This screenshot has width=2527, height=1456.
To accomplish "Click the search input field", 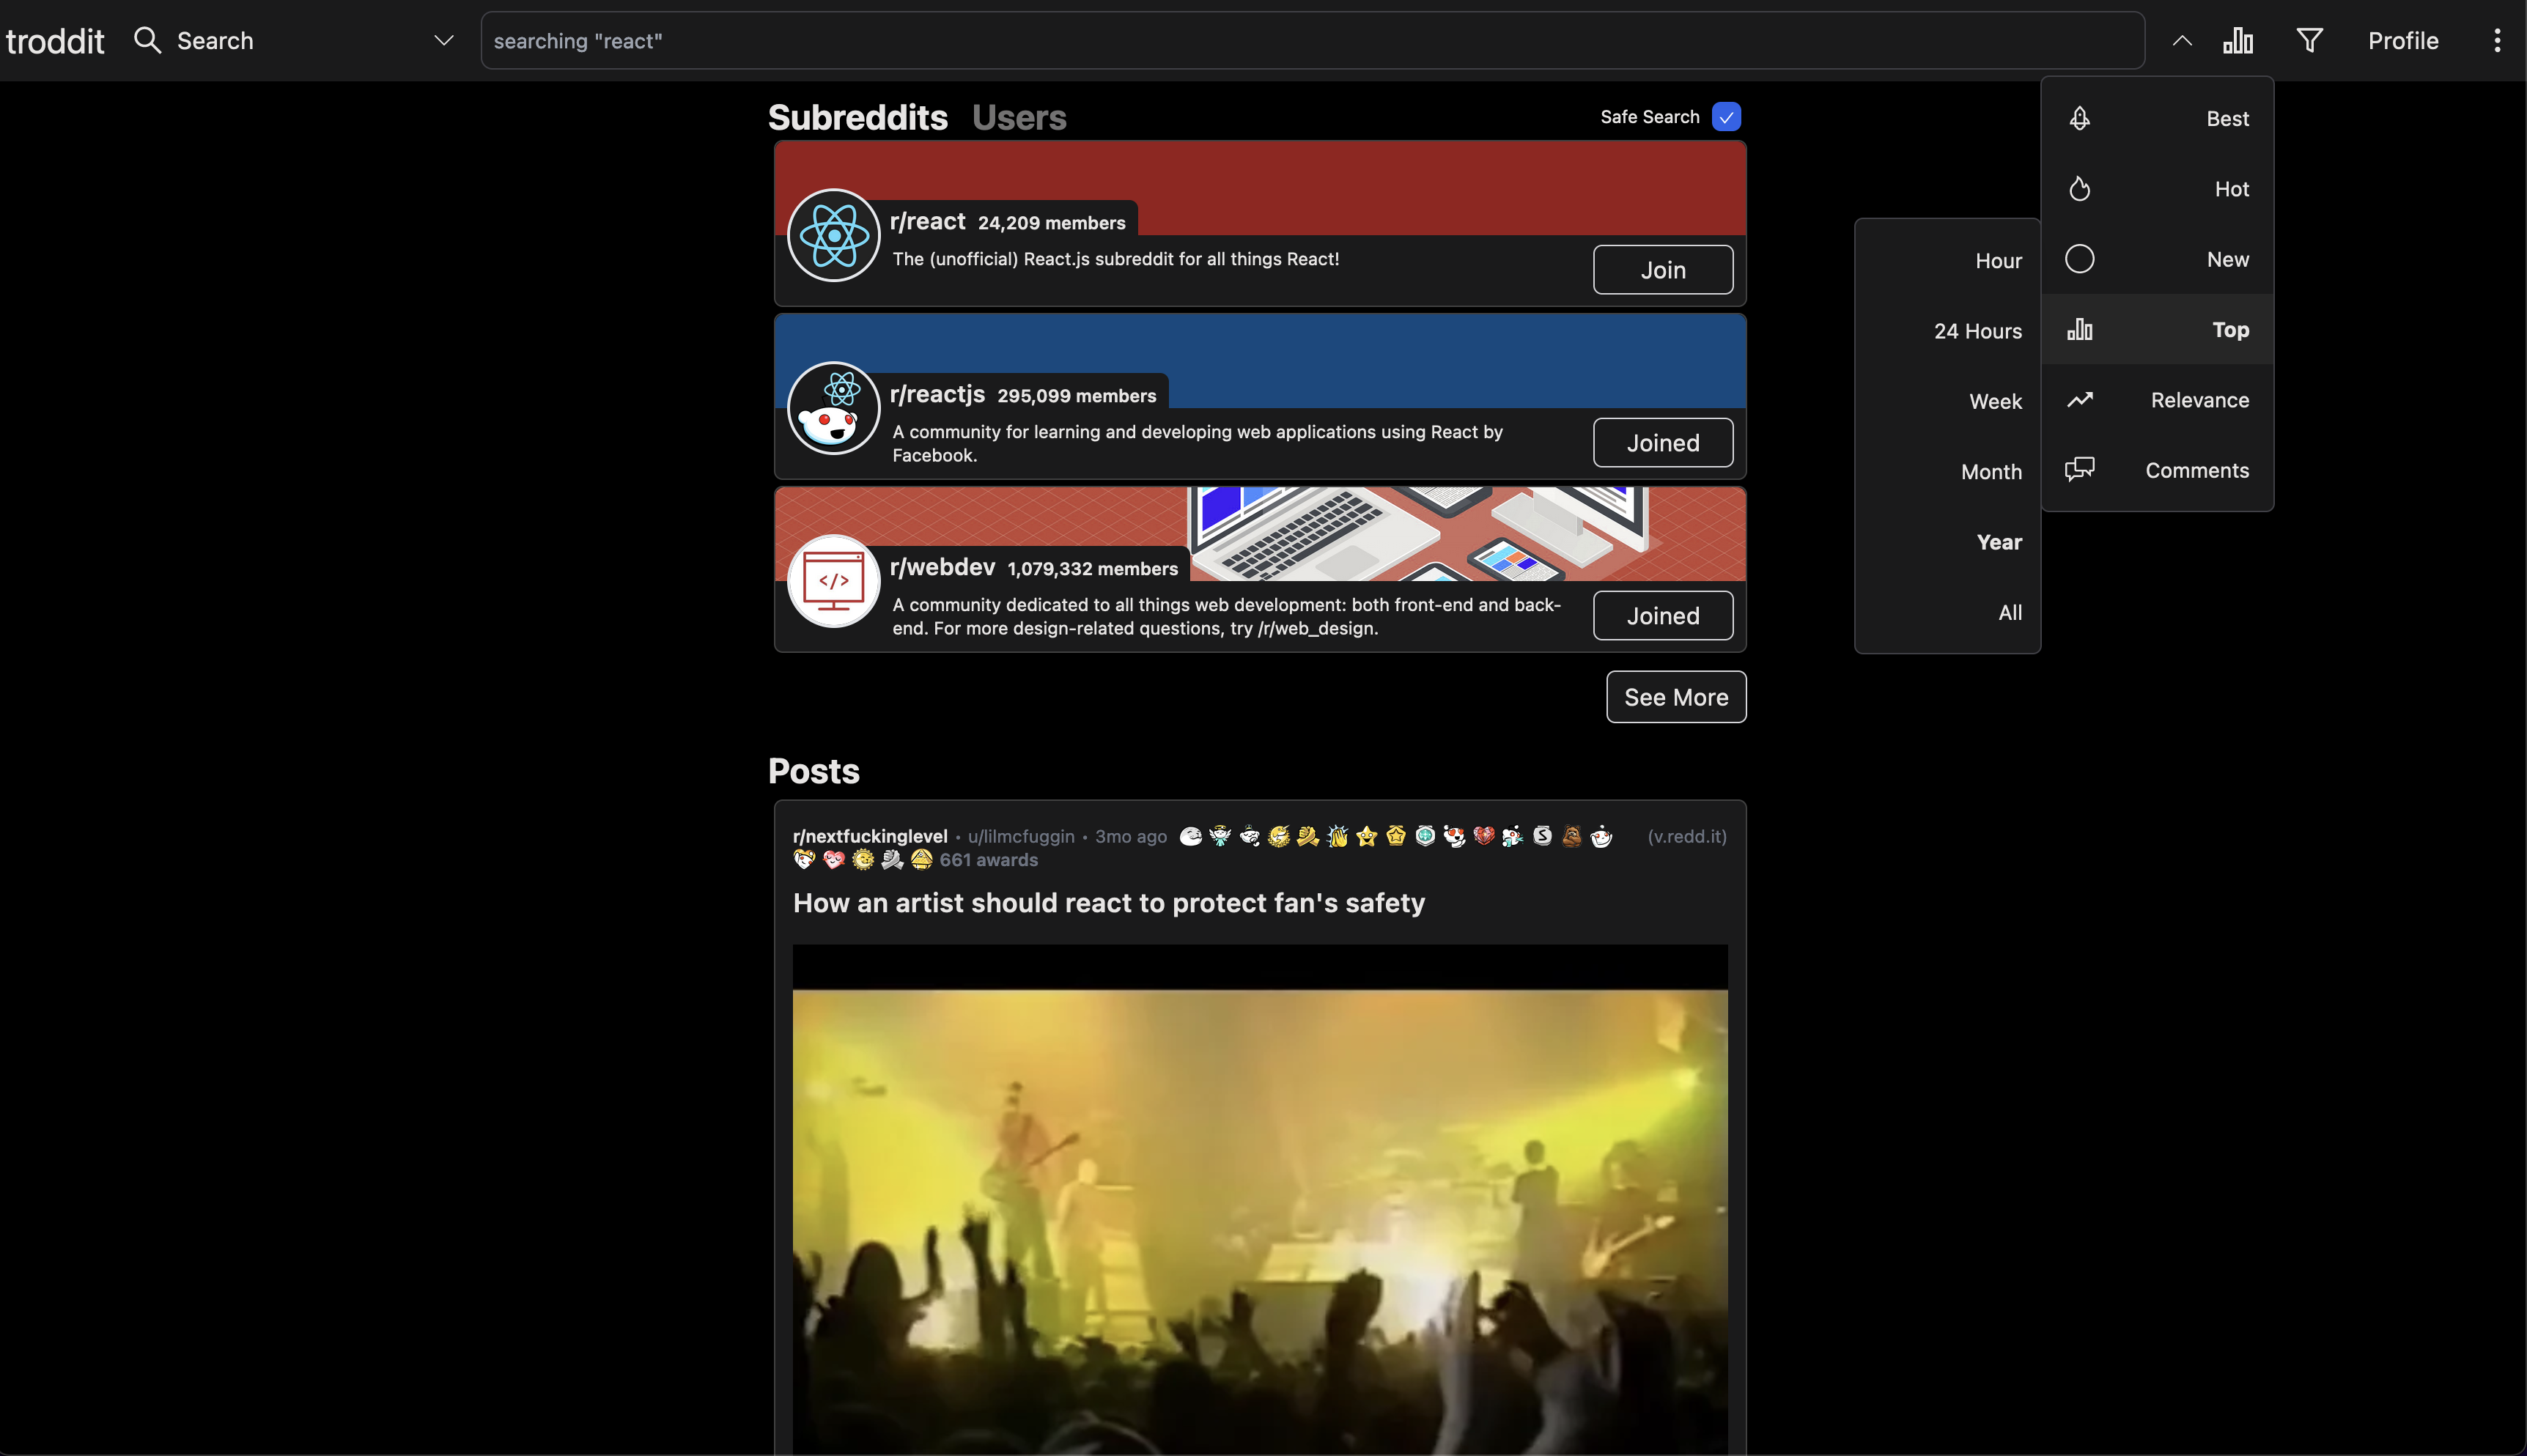I will pyautogui.click(x=1311, y=41).
